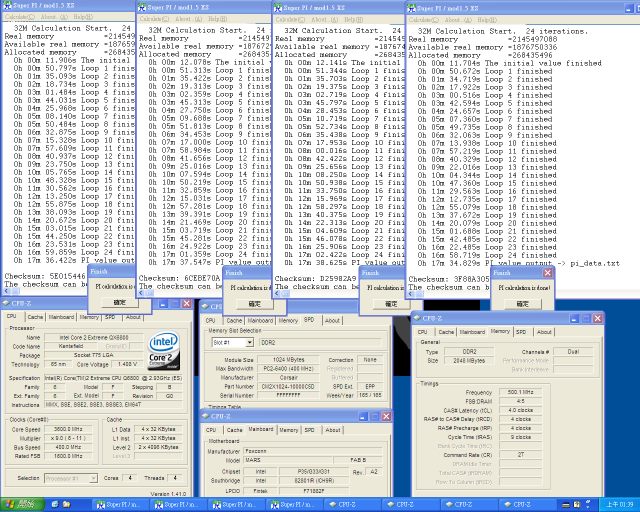Click OK in the Finish dialog overlapping the CPU-Z Processor window
The width and height of the screenshot is (640, 512).
click(120, 302)
